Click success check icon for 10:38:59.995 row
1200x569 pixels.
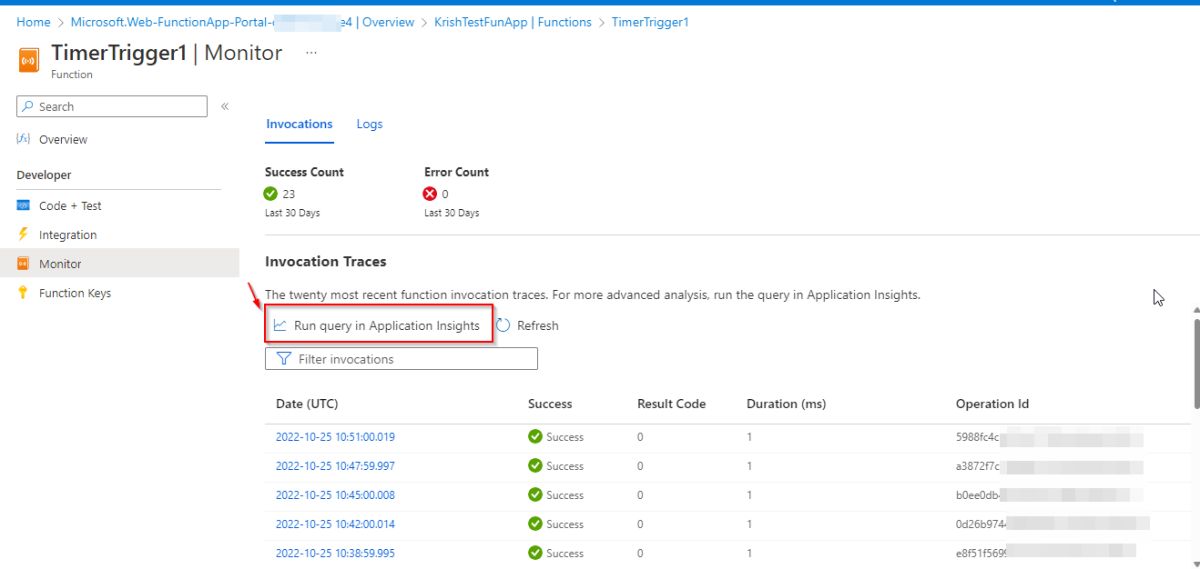[x=535, y=552]
